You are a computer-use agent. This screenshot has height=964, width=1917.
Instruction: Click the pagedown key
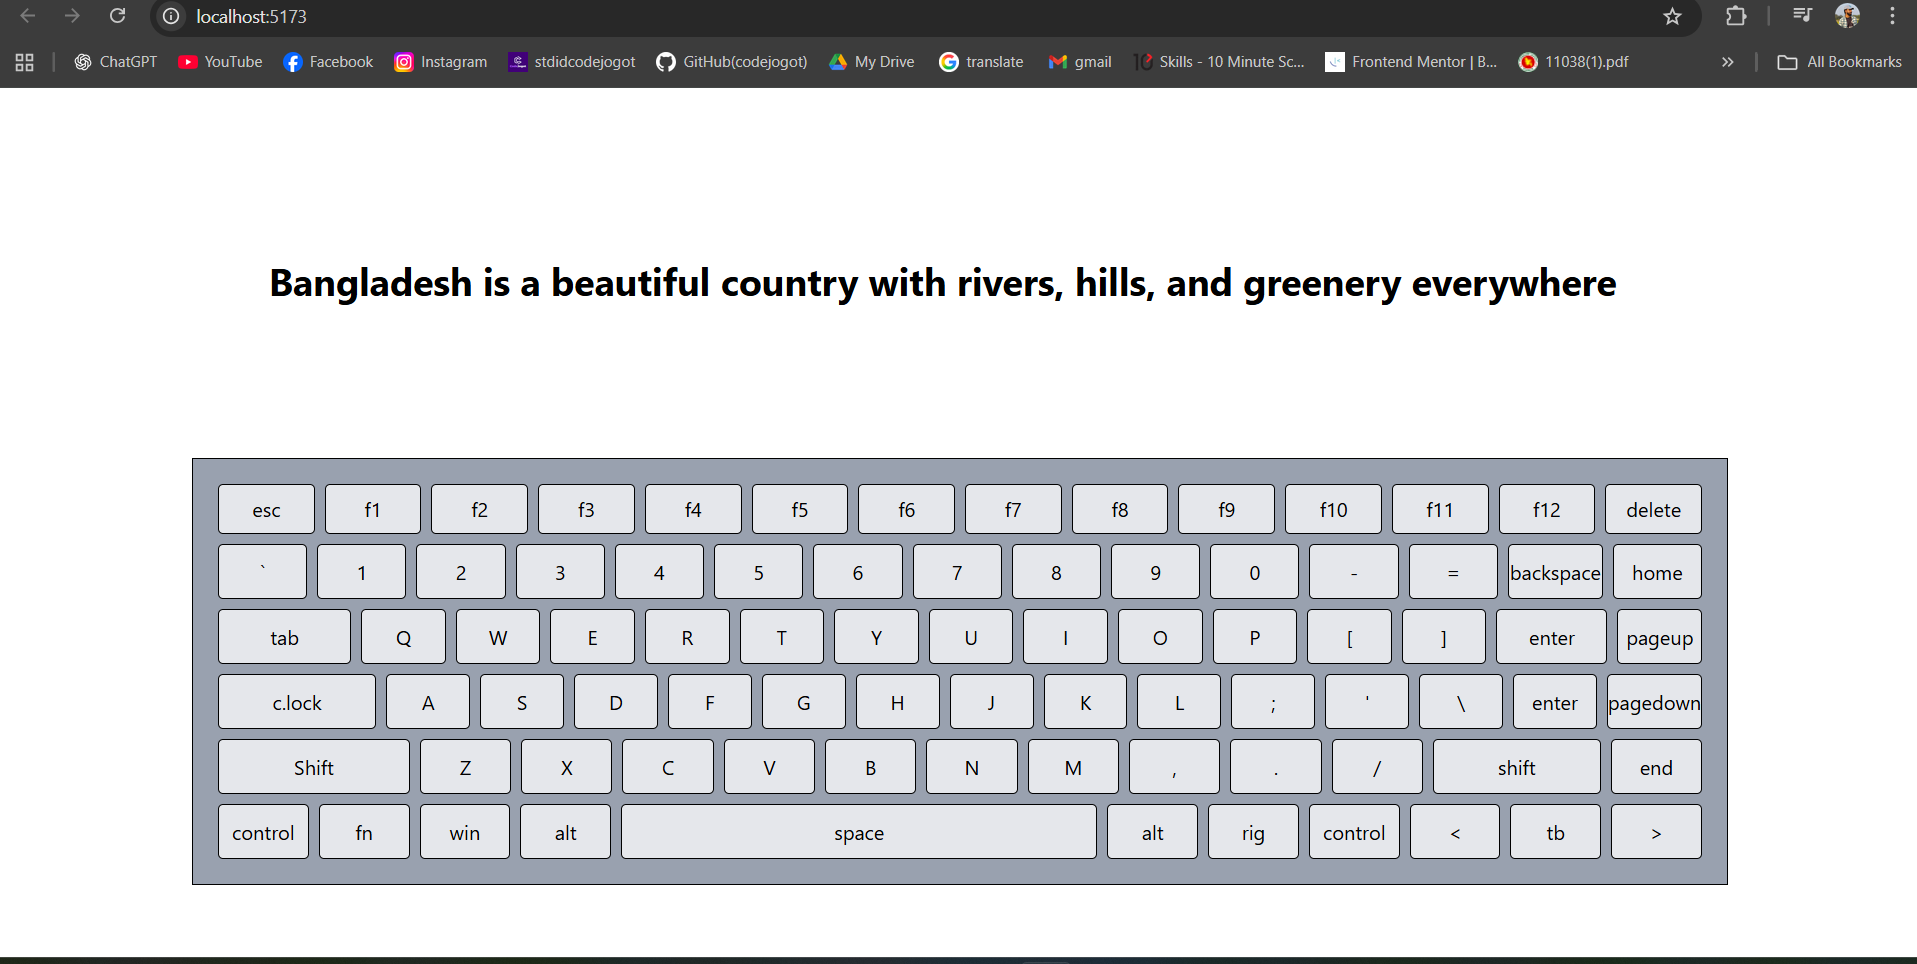(x=1654, y=702)
